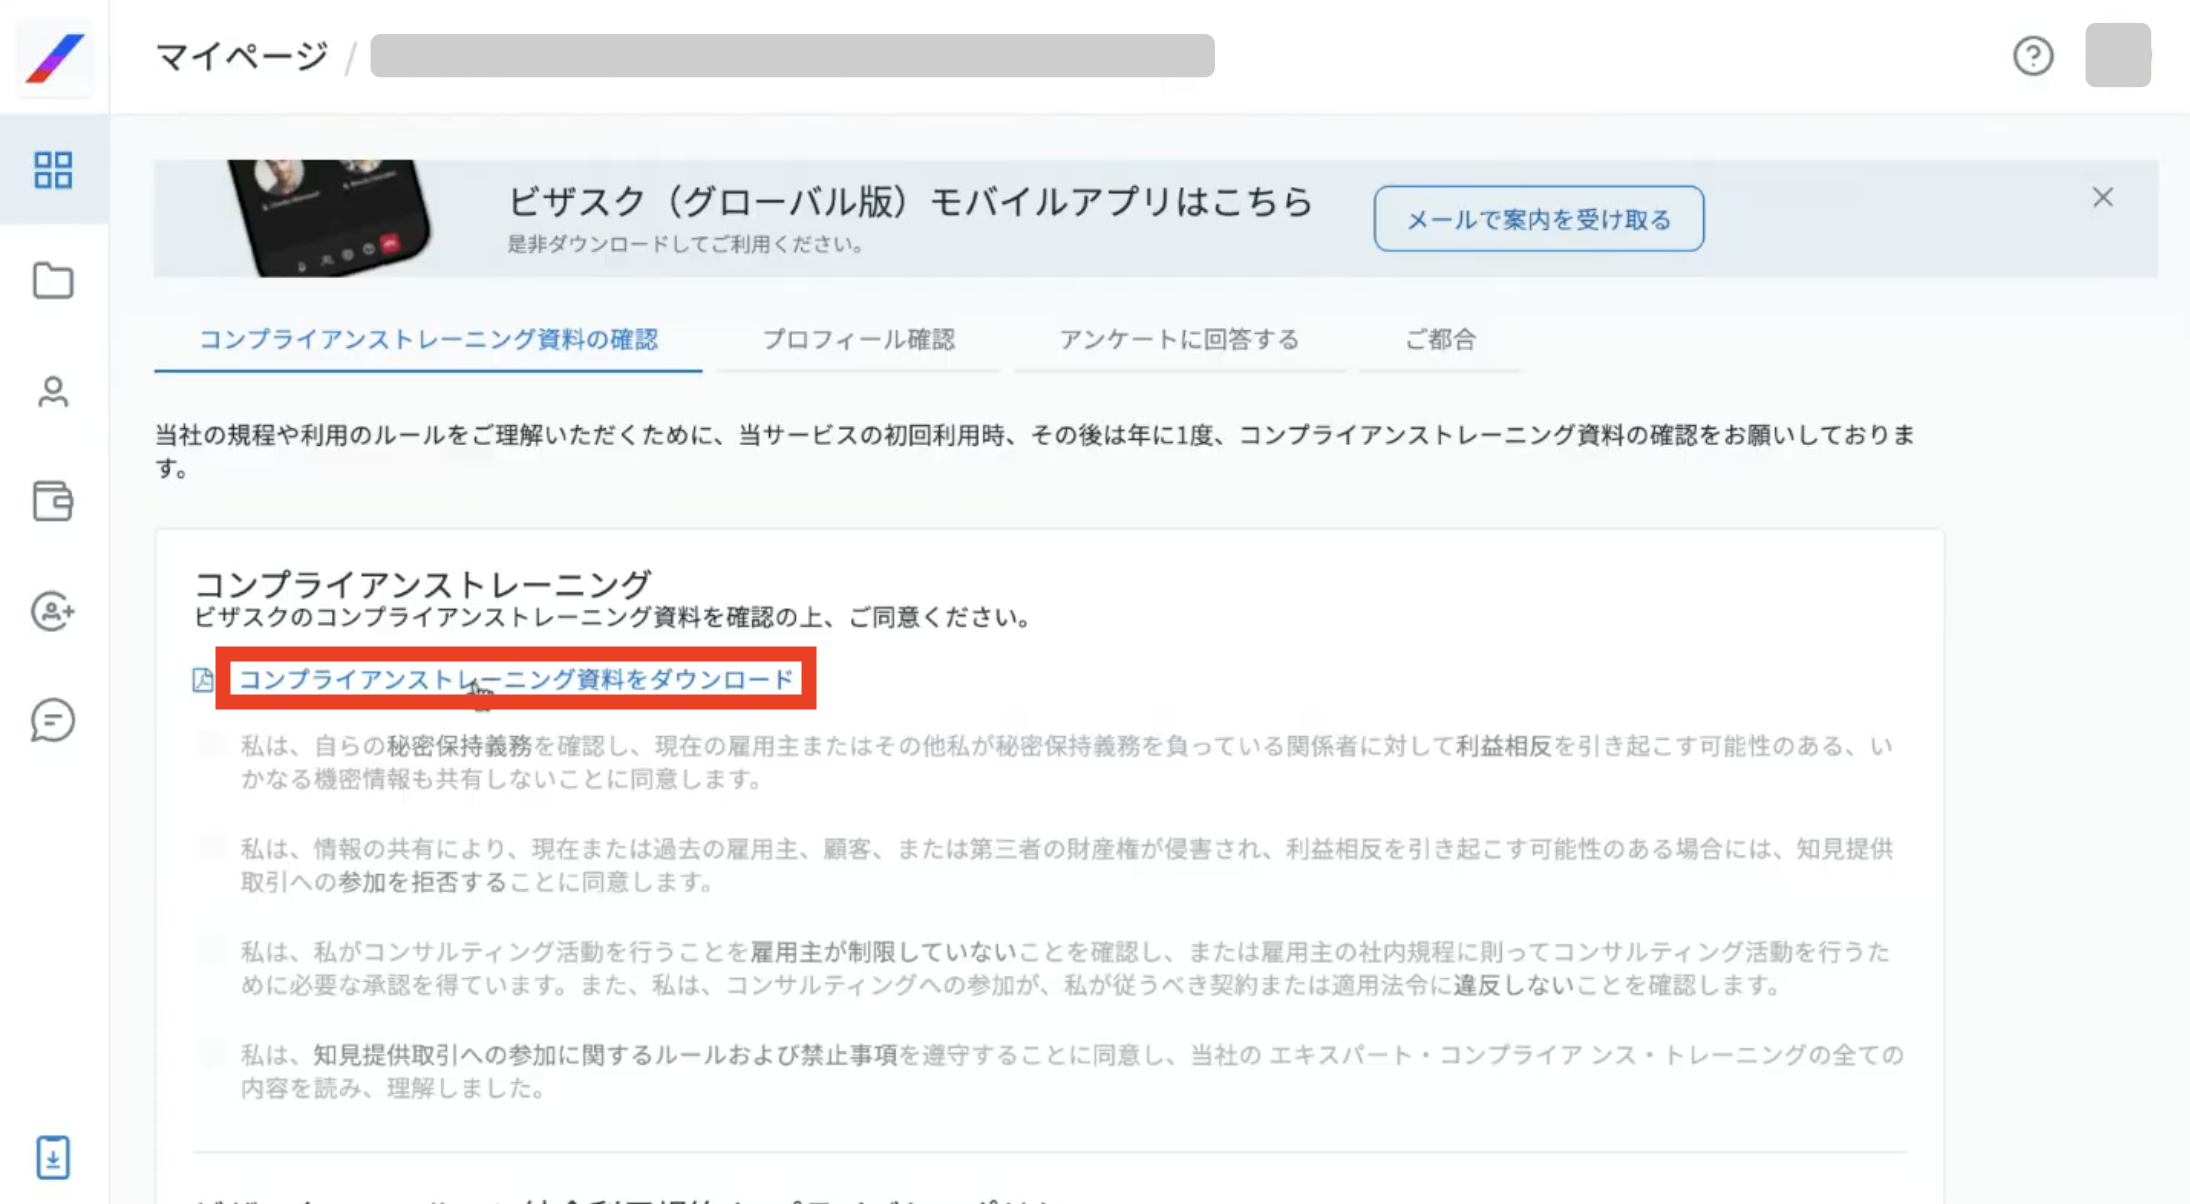Click コンプライアンストレーニング資料をダウンロード link

[x=516, y=679]
